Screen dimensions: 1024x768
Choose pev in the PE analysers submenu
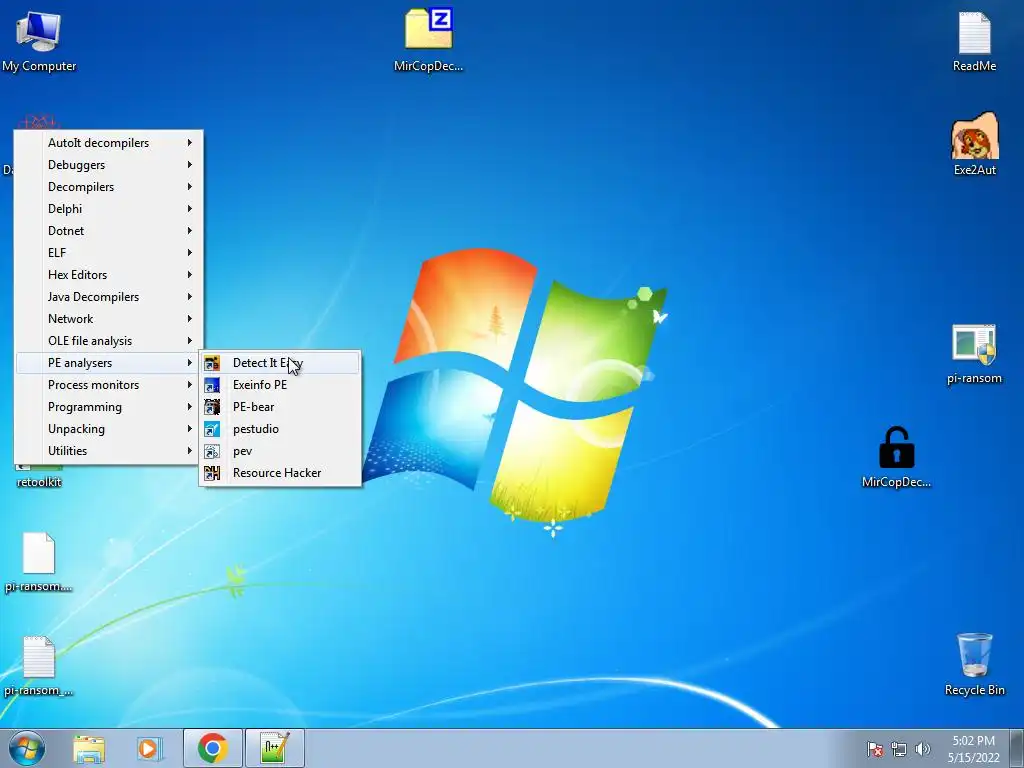point(280,451)
